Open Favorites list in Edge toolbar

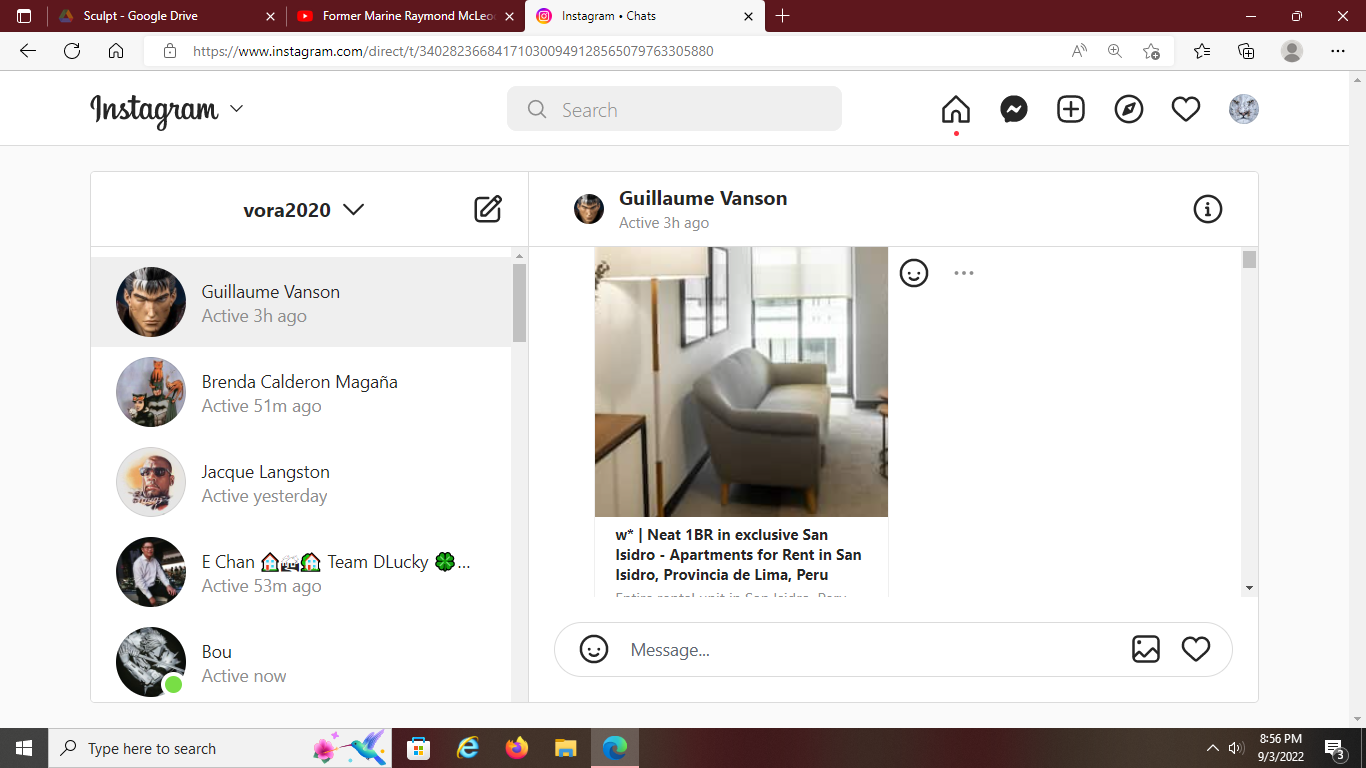(1202, 51)
